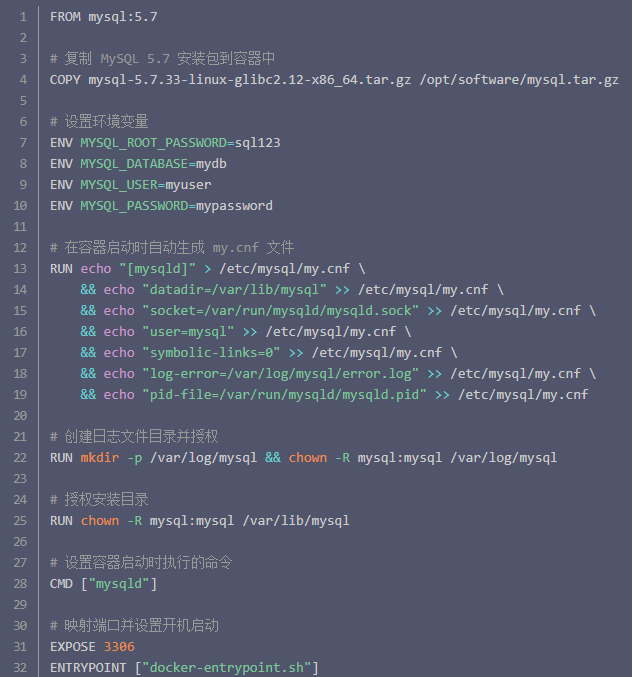Click MYSQL_DATABASE variable on line 8
The width and height of the screenshot is (632, 677).
coord(134,164)
